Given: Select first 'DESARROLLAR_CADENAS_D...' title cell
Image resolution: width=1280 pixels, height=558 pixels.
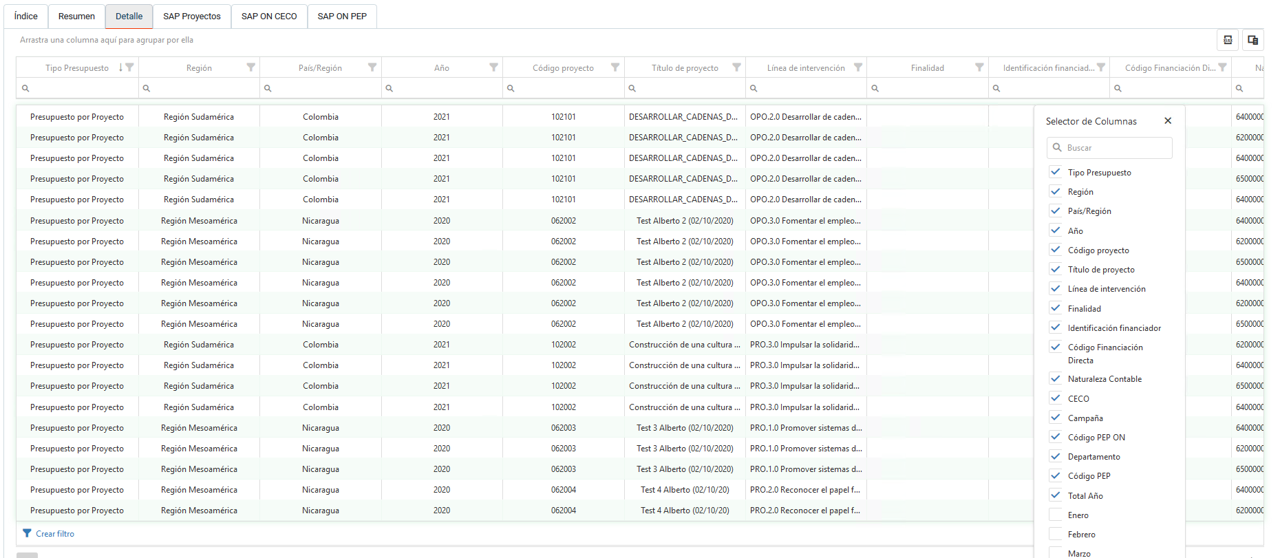Looking at the screenshot, I should pos(684,117).
